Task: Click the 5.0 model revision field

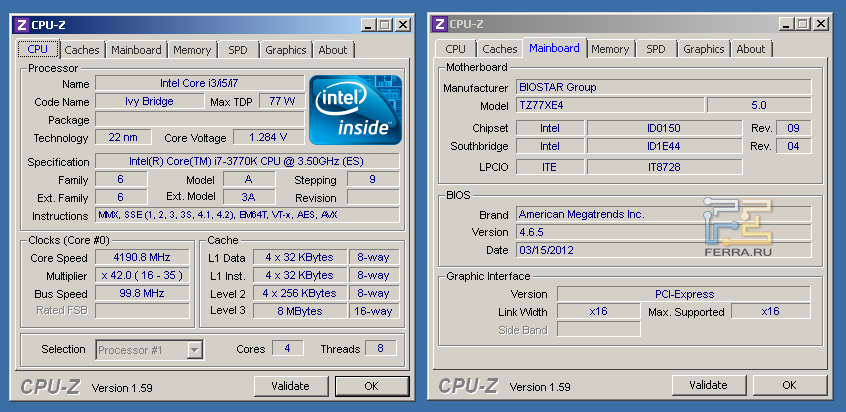Action: 759,105
